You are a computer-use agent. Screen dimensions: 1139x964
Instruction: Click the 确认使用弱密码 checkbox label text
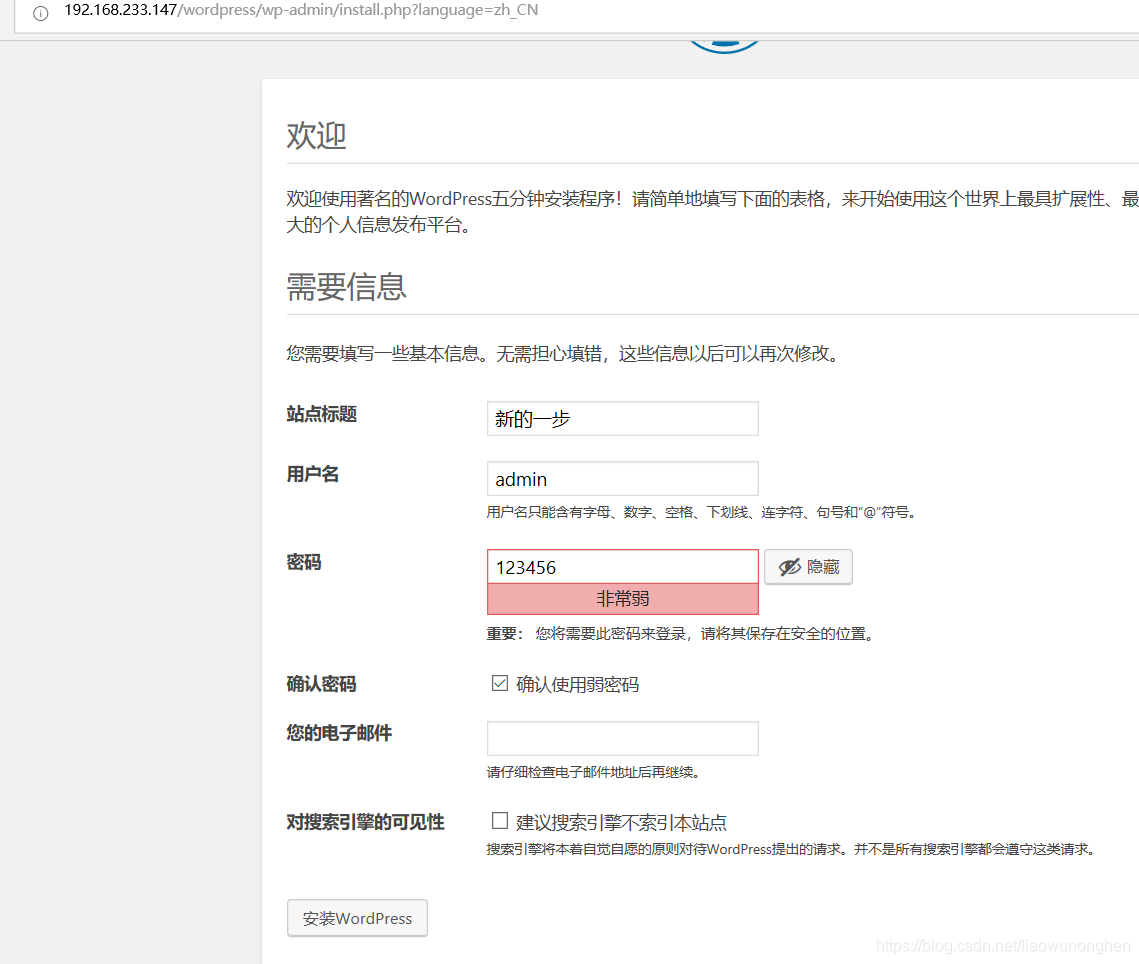[577, 685]
